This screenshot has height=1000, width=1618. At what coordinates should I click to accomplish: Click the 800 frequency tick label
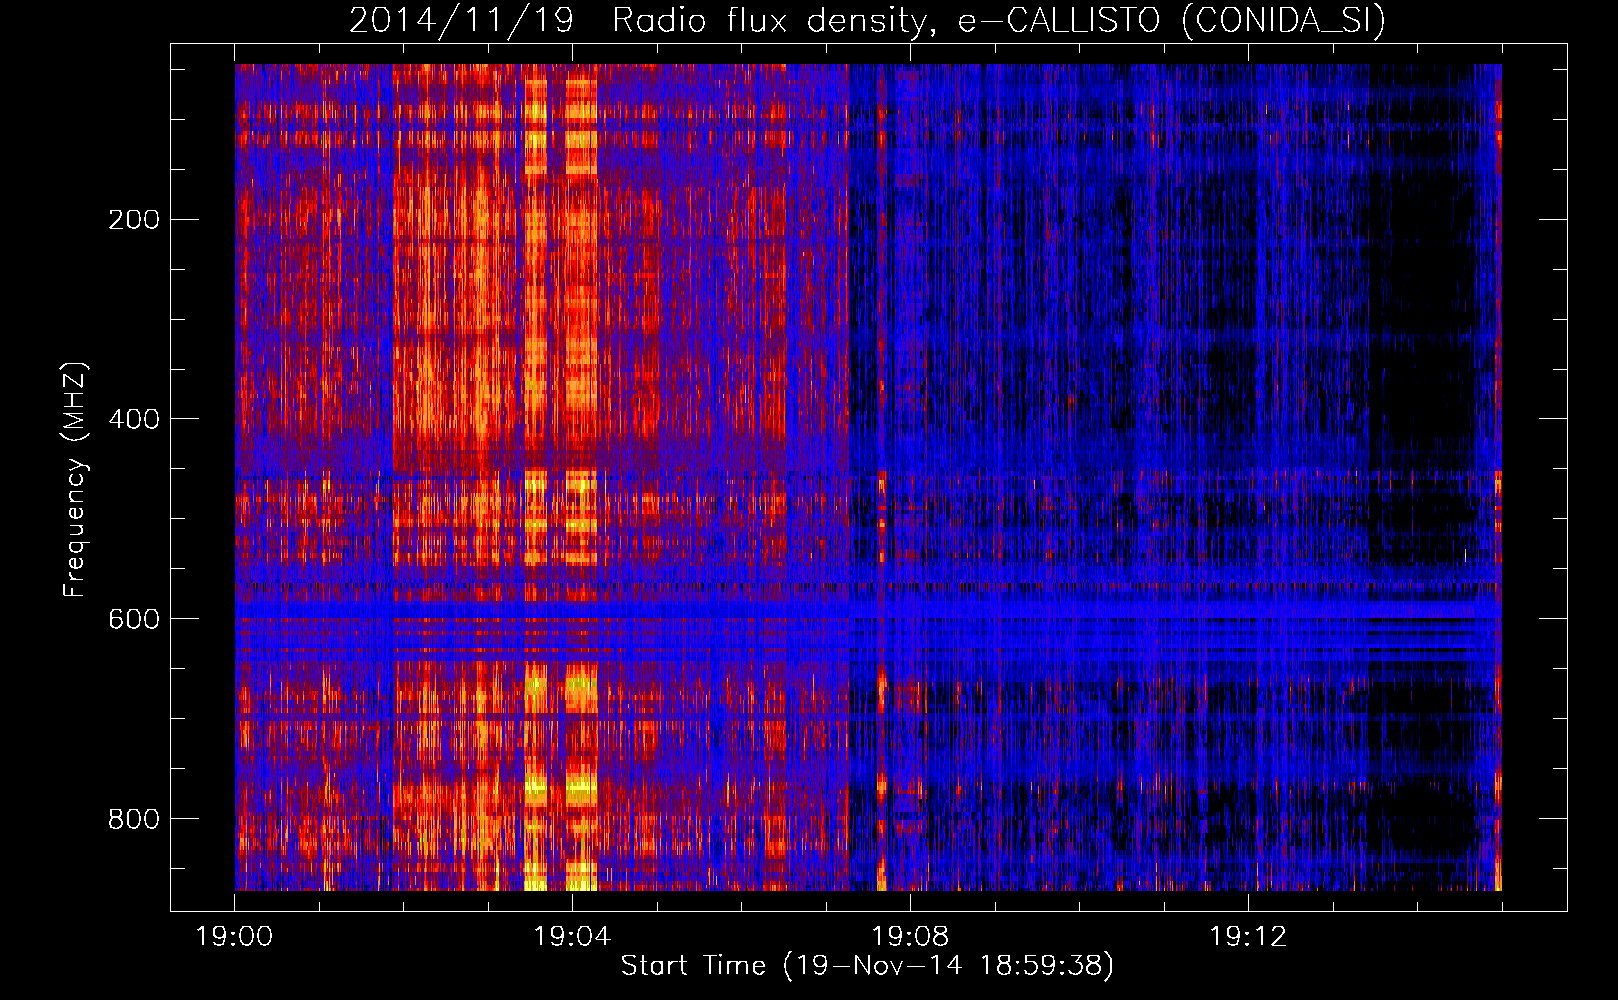point(134,820)
